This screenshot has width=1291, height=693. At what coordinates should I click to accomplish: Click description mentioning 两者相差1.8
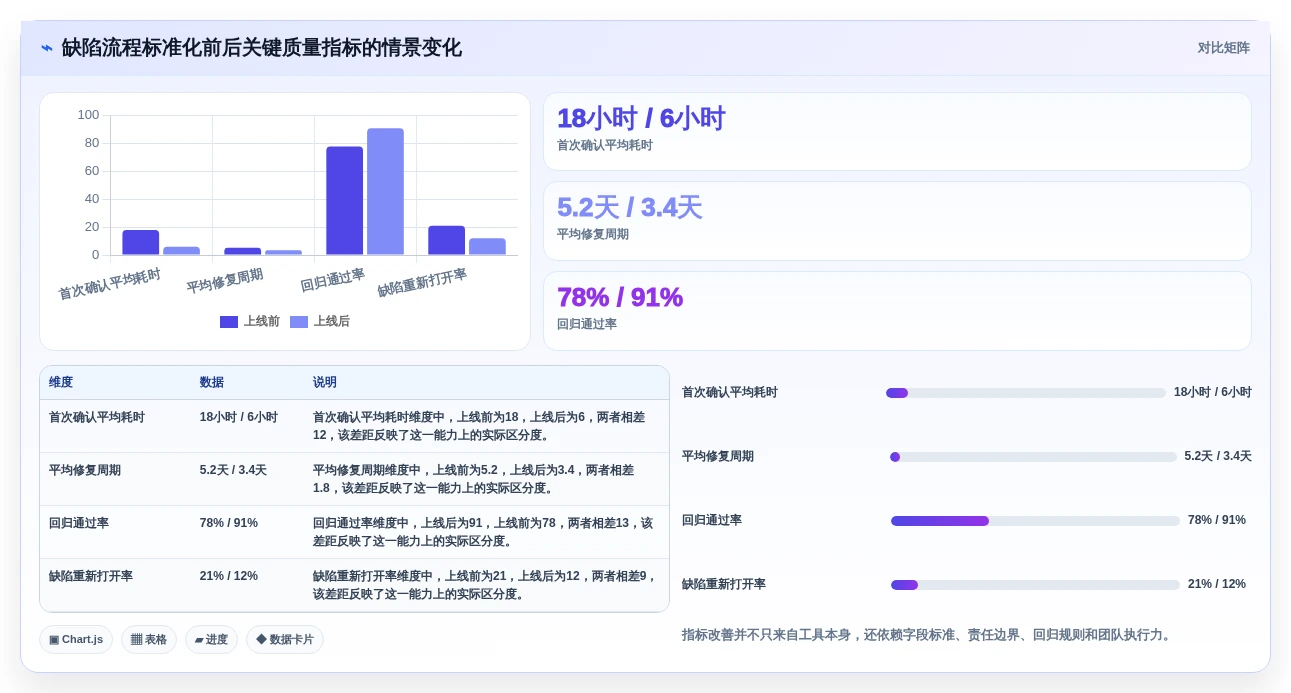tap(475, 480)
